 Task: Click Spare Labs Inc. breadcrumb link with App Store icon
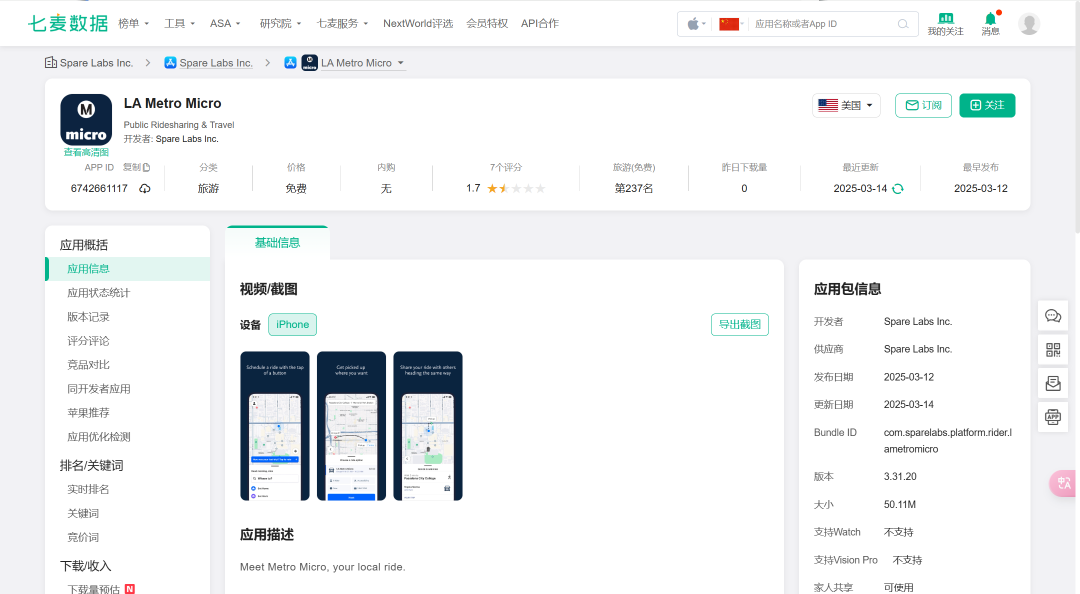click(x=216, y=63)
